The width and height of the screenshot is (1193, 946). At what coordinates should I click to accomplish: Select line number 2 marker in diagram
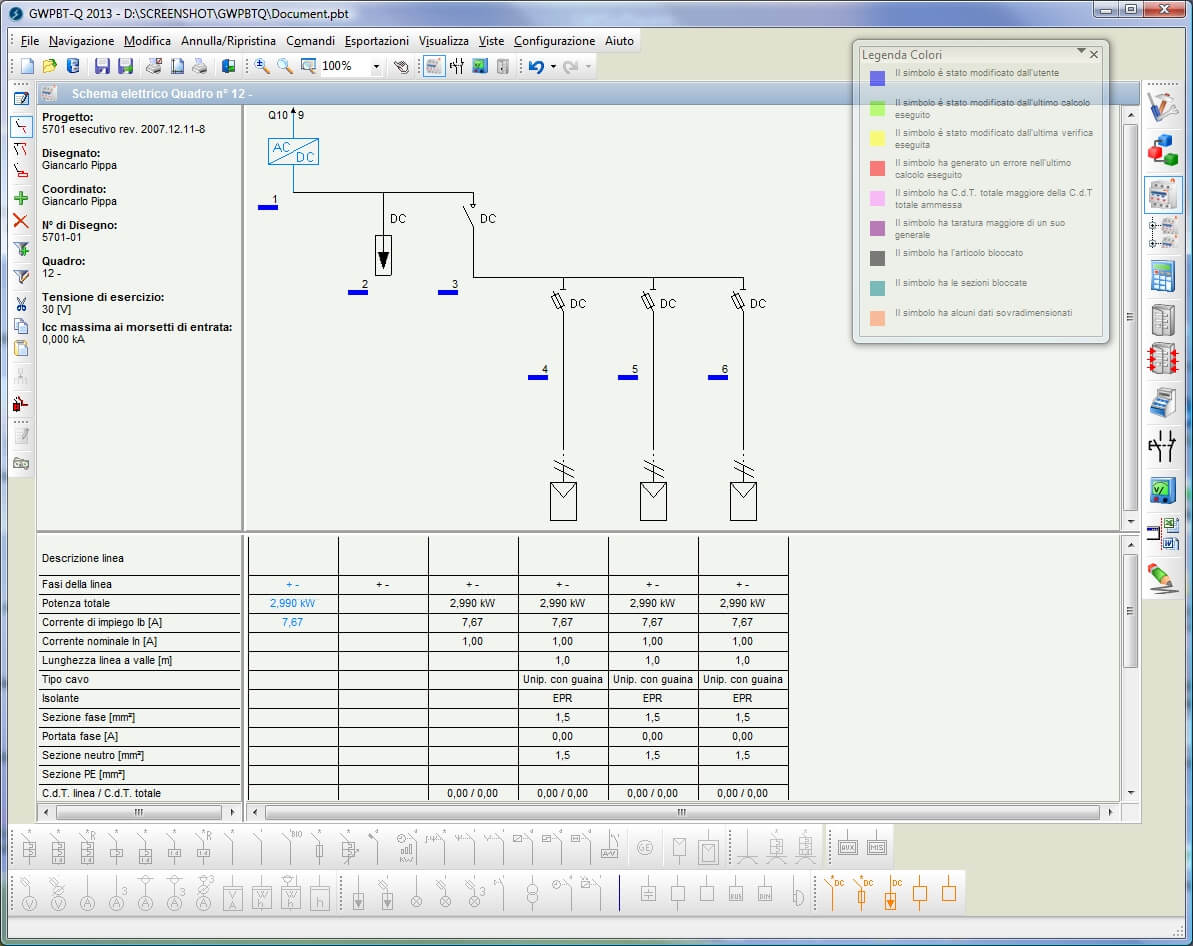(358, 287)
